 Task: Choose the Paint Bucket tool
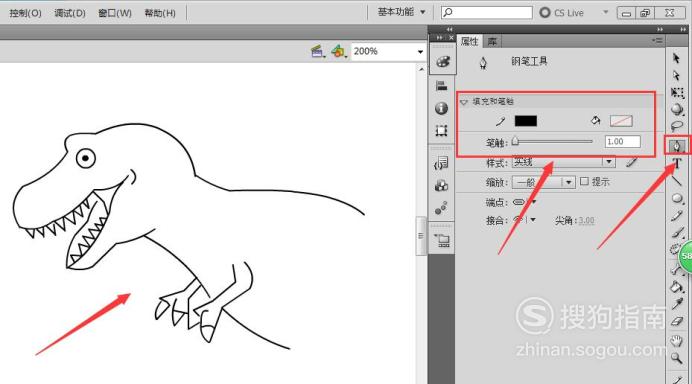click(676, 287)
